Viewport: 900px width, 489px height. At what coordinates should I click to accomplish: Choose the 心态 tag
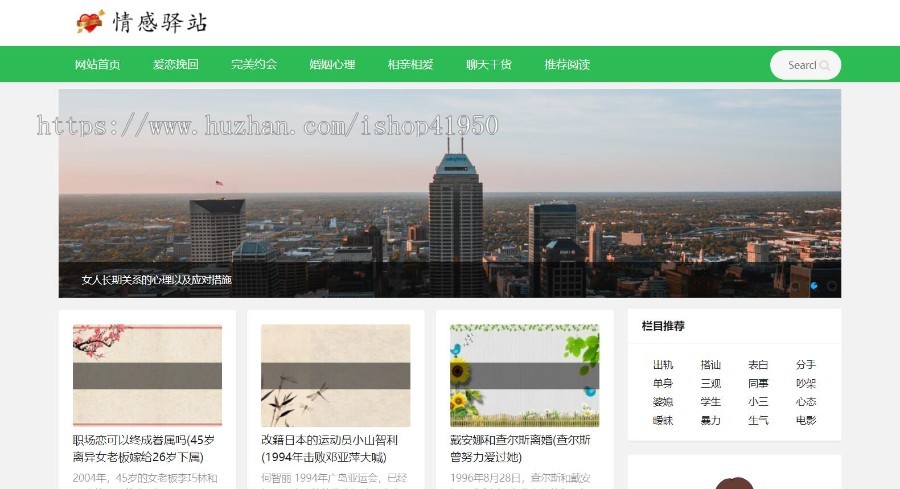pos(806,402)
